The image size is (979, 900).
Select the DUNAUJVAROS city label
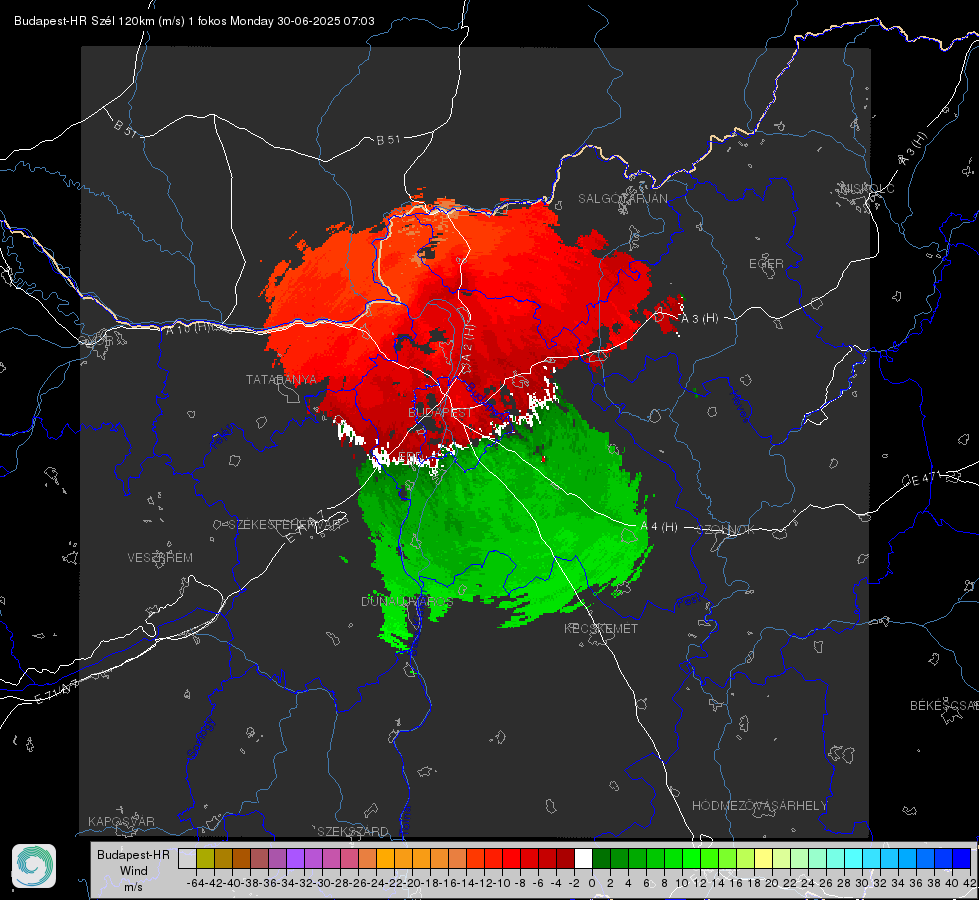[406, 601]
